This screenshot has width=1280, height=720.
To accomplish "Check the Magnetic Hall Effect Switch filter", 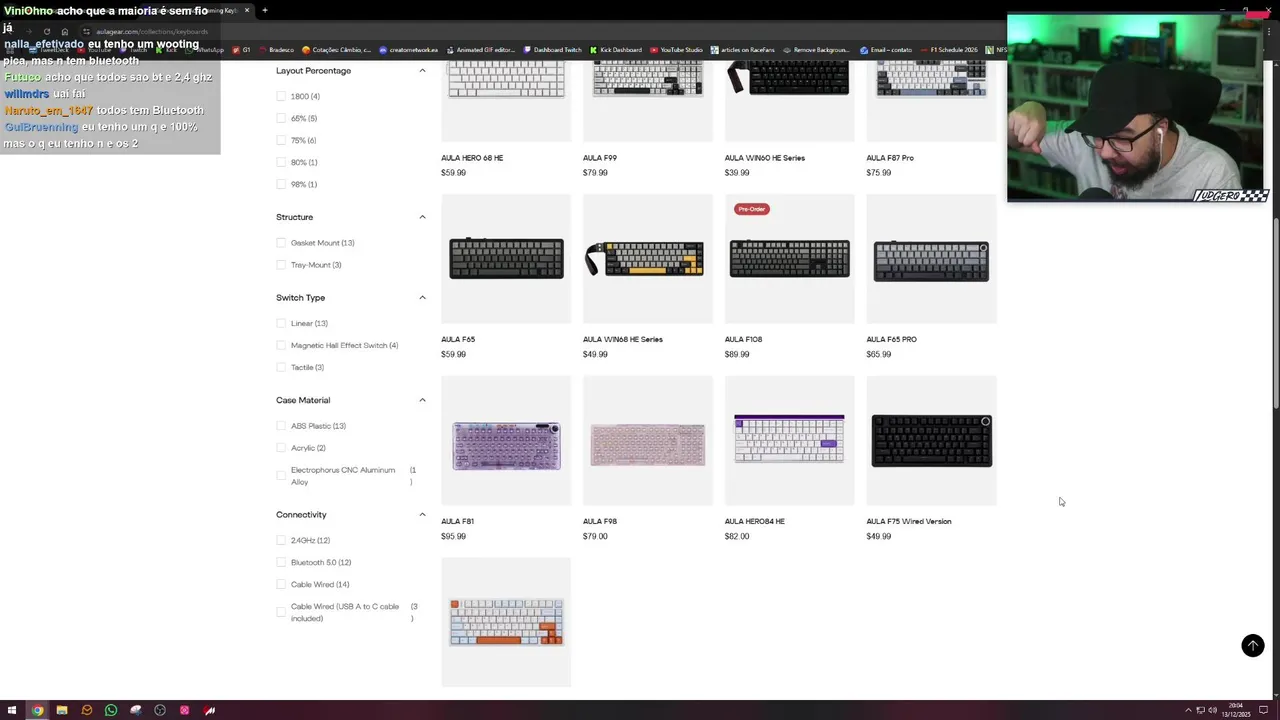I will click(x=281, y=345).
